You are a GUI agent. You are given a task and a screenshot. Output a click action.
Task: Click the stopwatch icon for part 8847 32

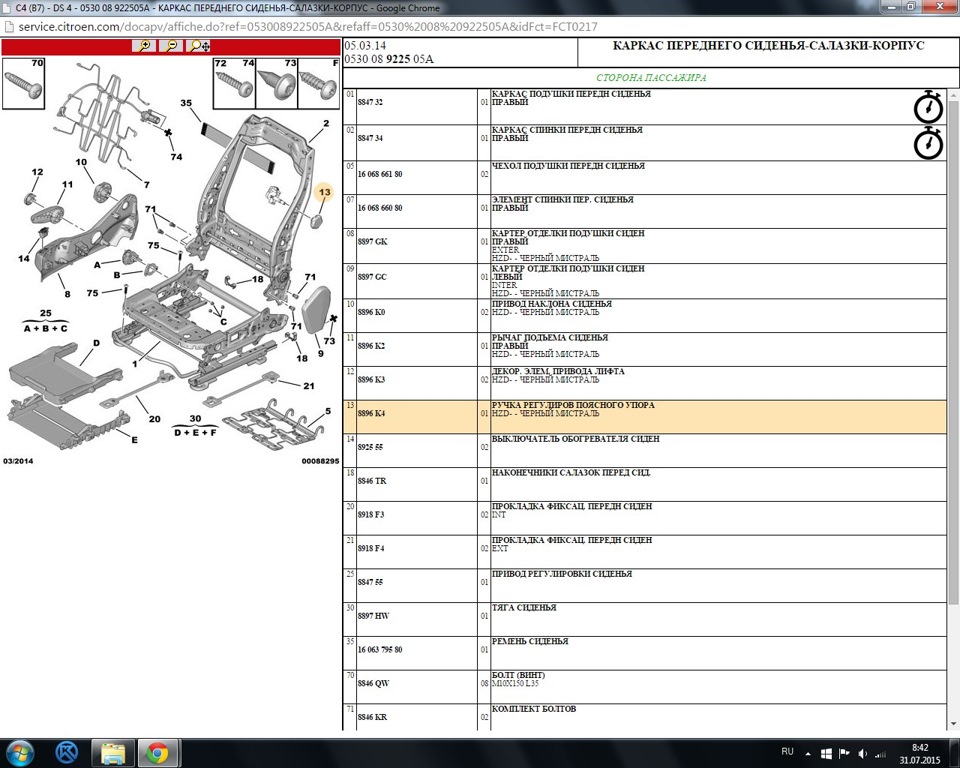point(928,107)
